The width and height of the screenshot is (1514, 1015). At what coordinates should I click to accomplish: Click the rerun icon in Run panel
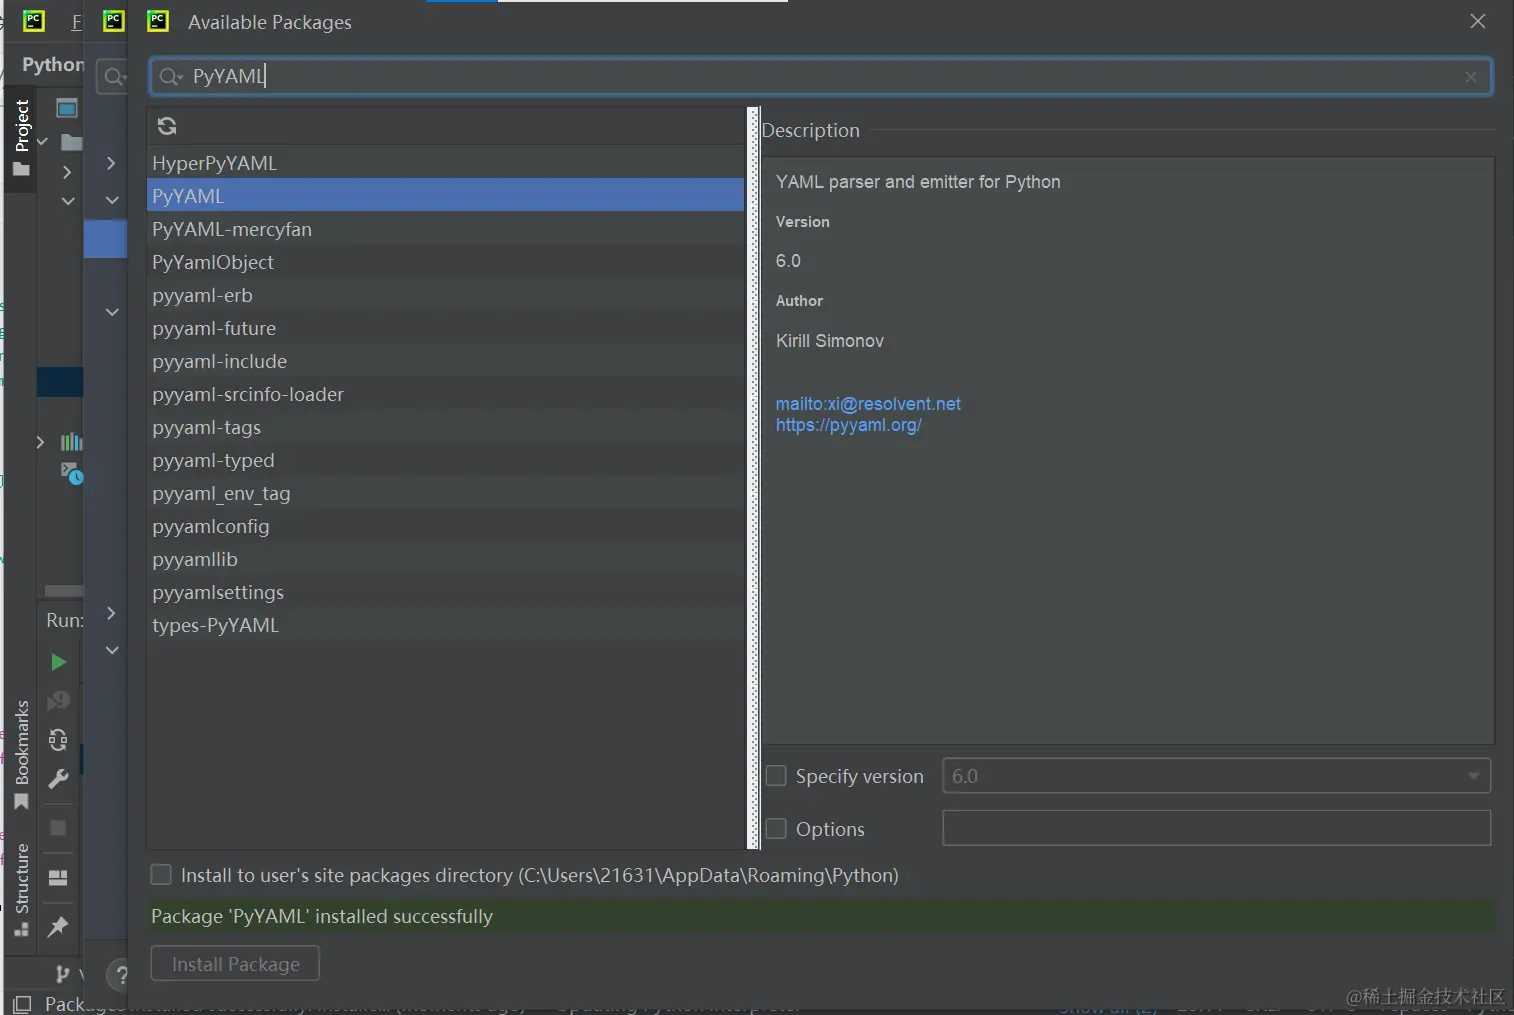click(58, 740)
